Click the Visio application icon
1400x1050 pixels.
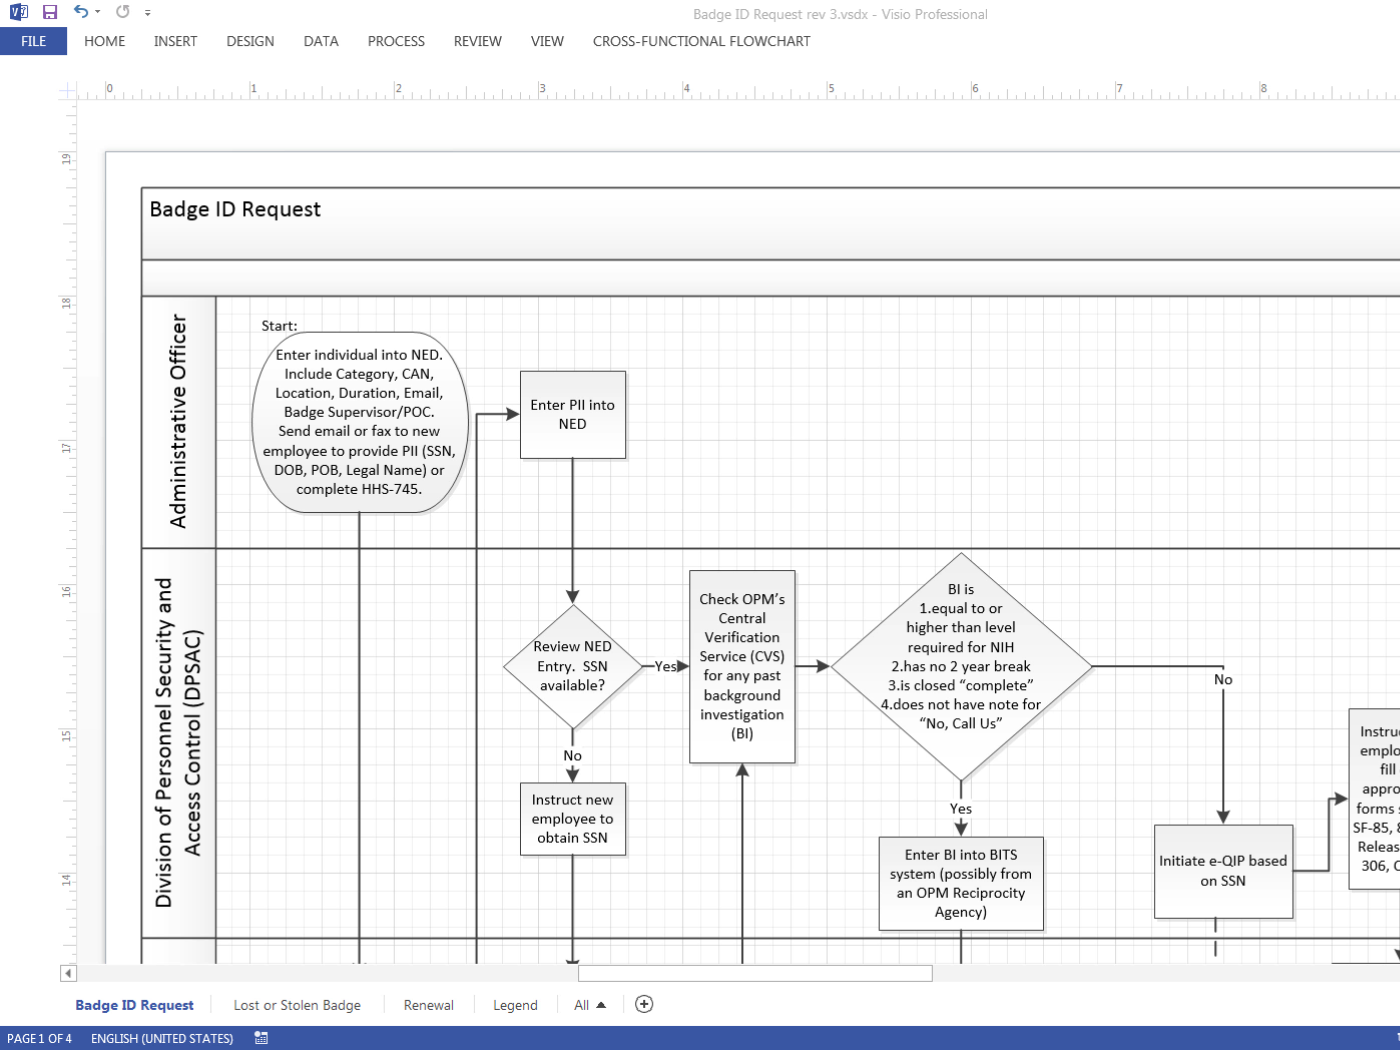coord(18,12)
